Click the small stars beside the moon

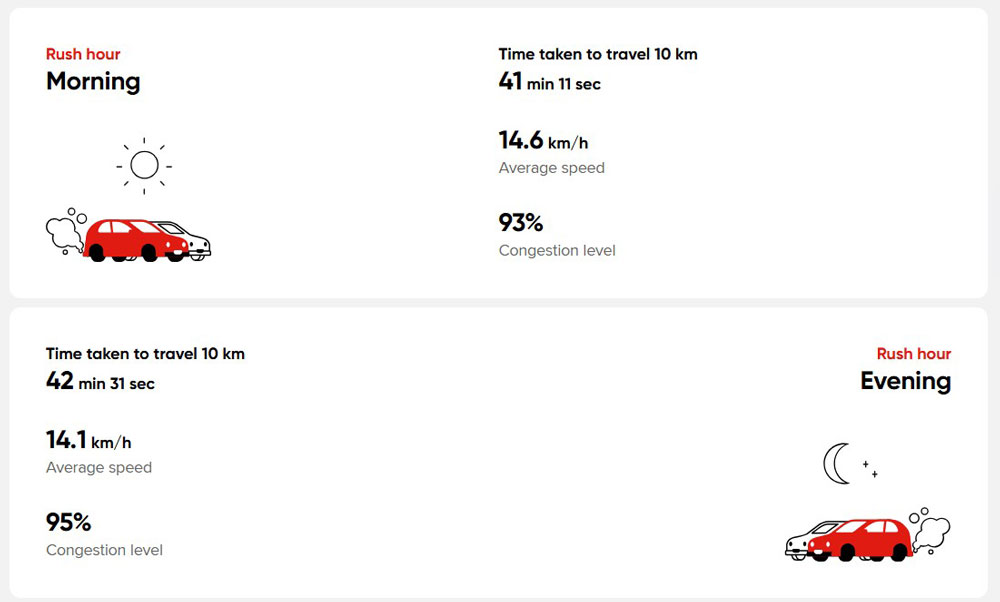[870, 468]
